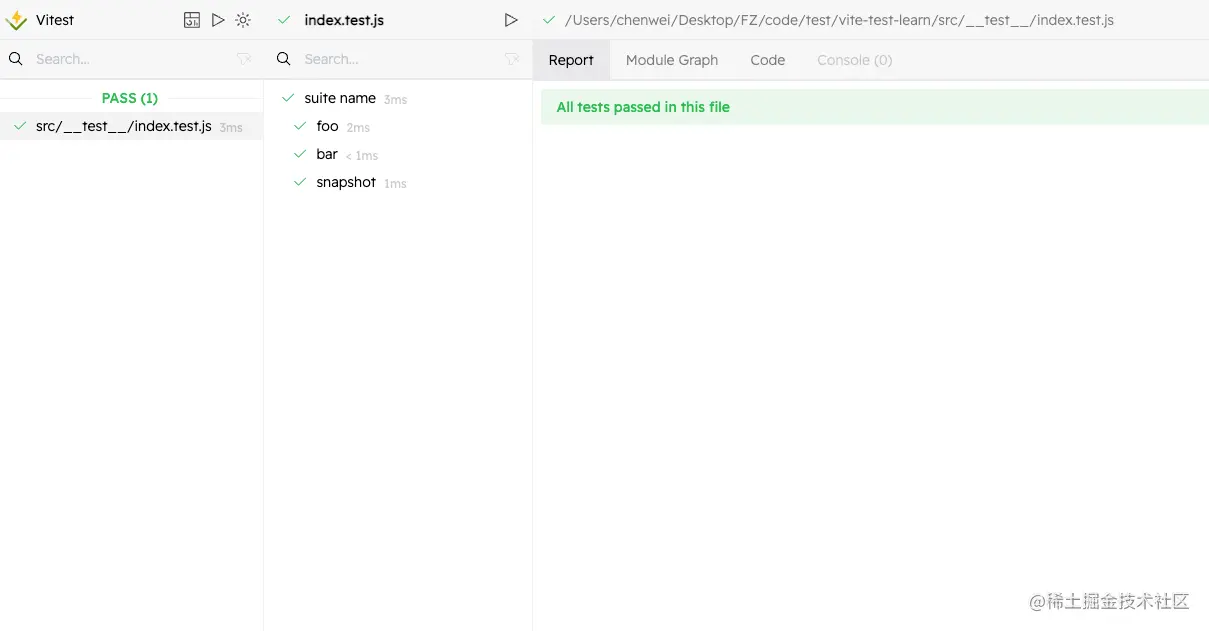The height and width of the screenshot is (631, 1209).
Task: Focus the test list search field
Action: pyautogui.click(x=398, y=59)
